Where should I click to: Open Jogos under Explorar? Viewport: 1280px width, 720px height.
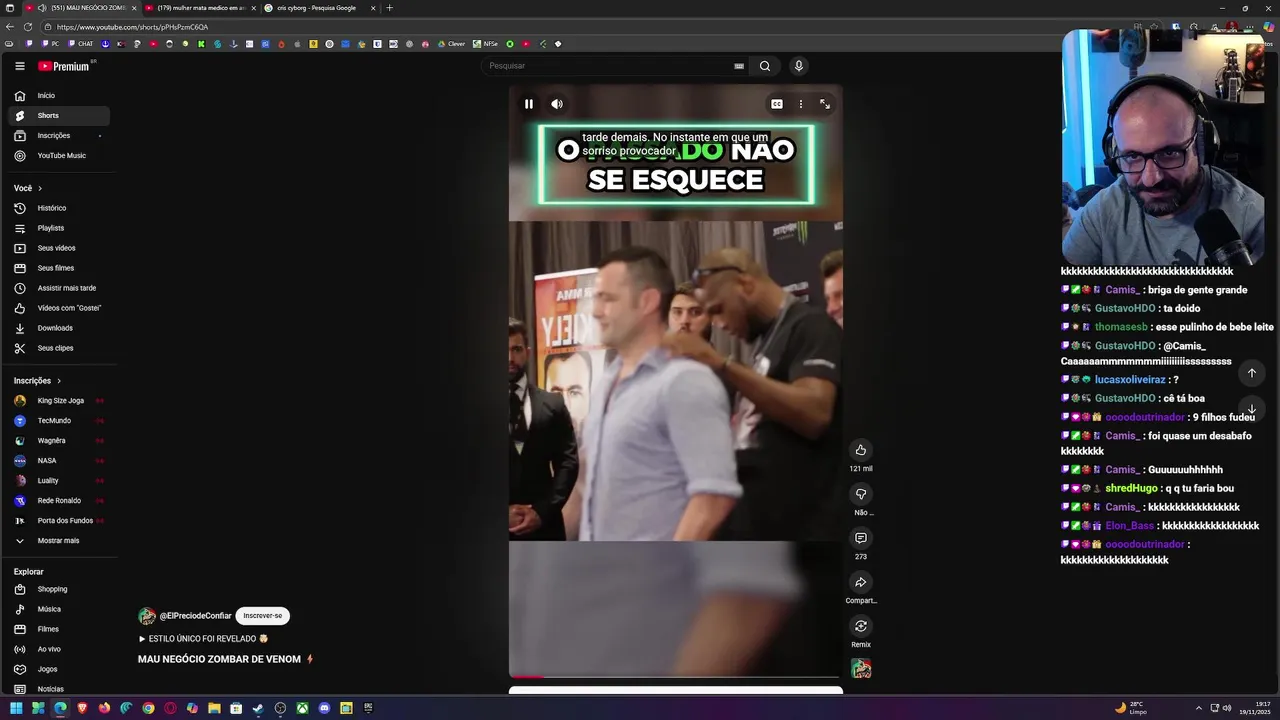coord(59,669)
